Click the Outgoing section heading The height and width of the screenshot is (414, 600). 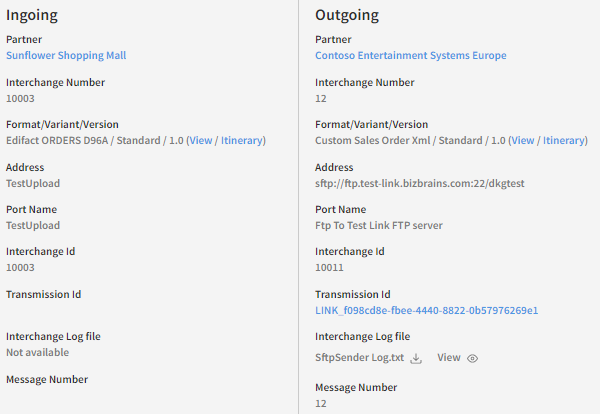[x=347, y=16]
